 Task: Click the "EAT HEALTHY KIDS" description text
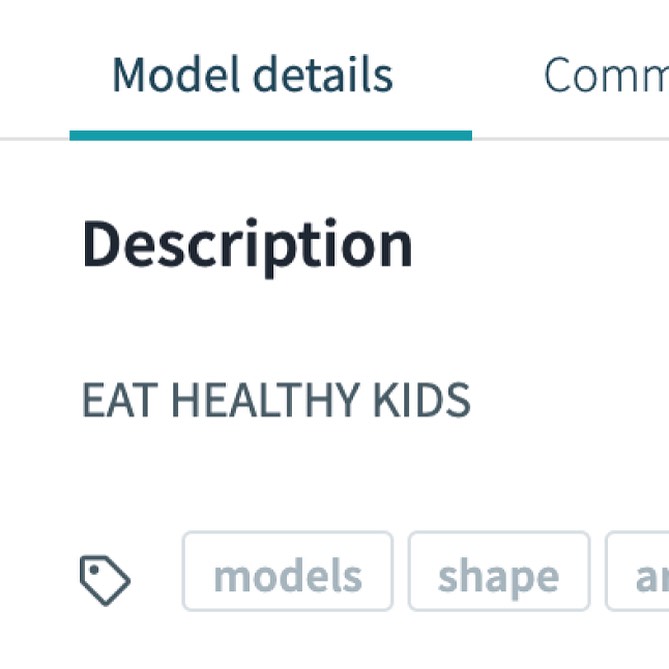(275, 401)
